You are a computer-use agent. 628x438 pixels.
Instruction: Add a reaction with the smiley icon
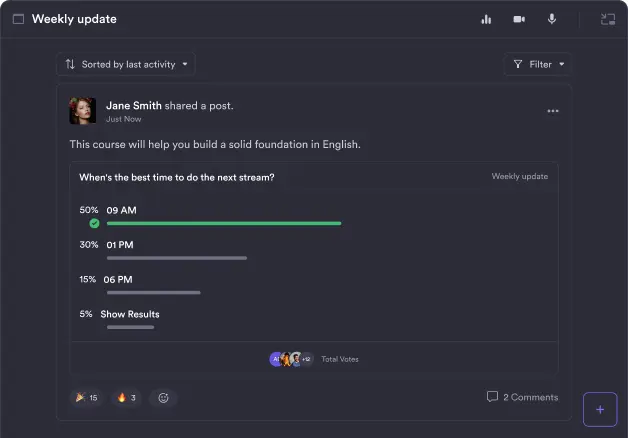pos(163,398)
